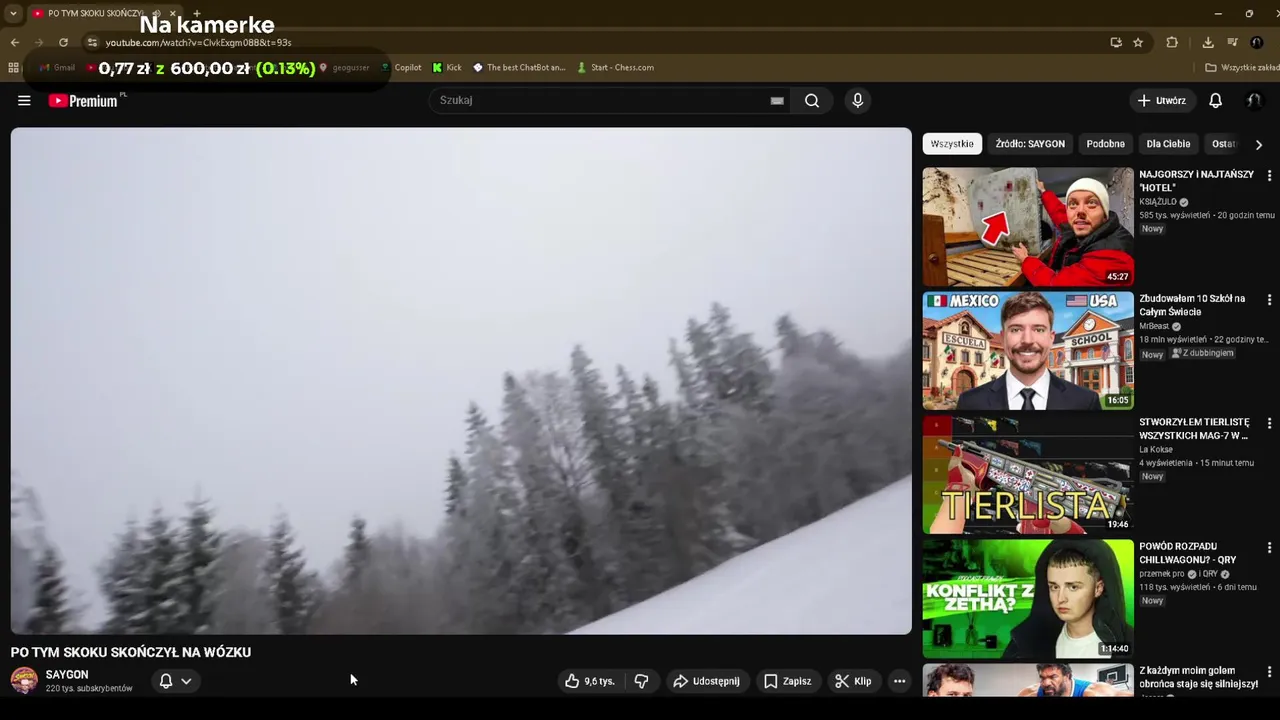Click the La Kokse channel name
The image size is (1280, 720).
[1156, 450]
